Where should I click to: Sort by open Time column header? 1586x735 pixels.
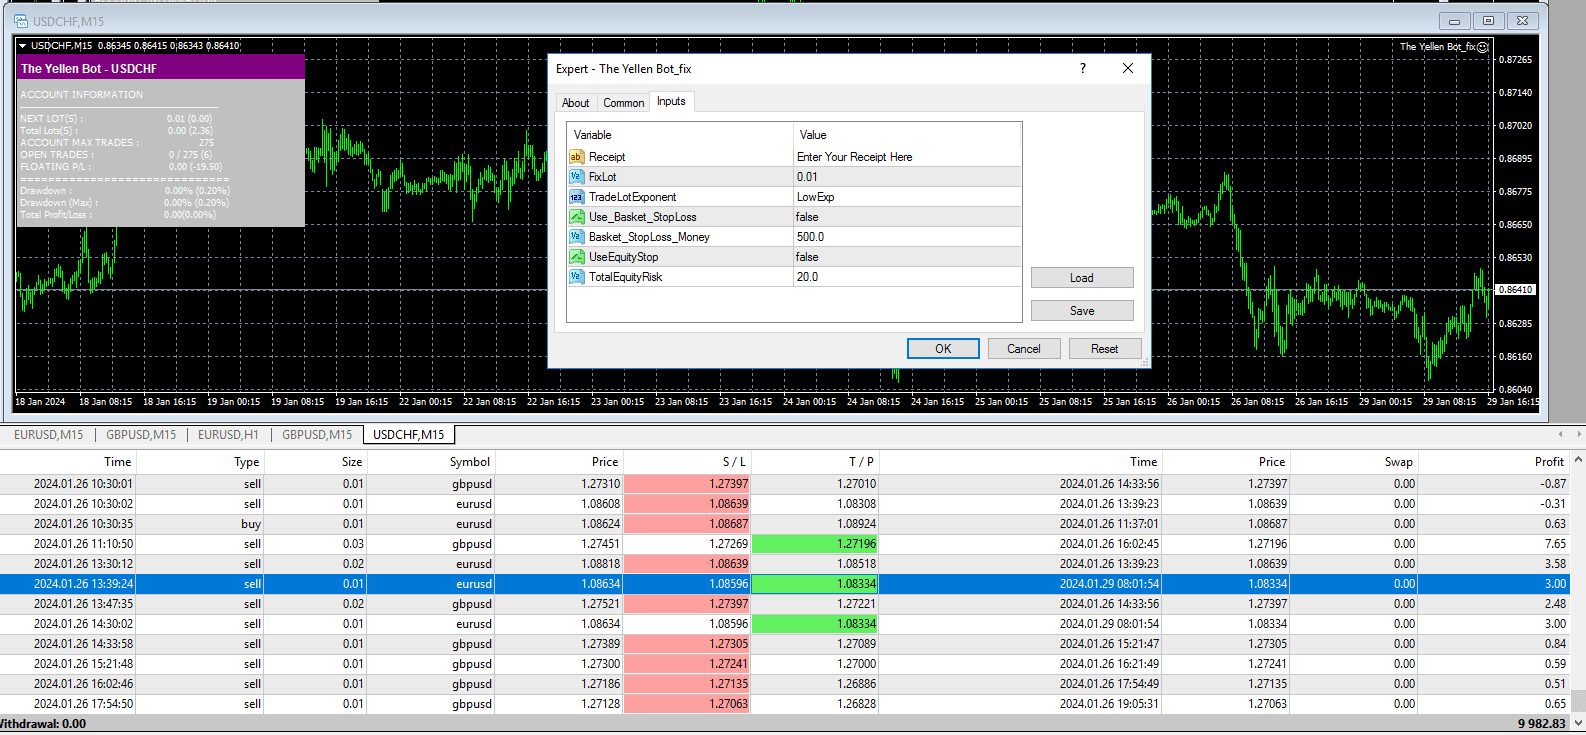click(68, 462)
